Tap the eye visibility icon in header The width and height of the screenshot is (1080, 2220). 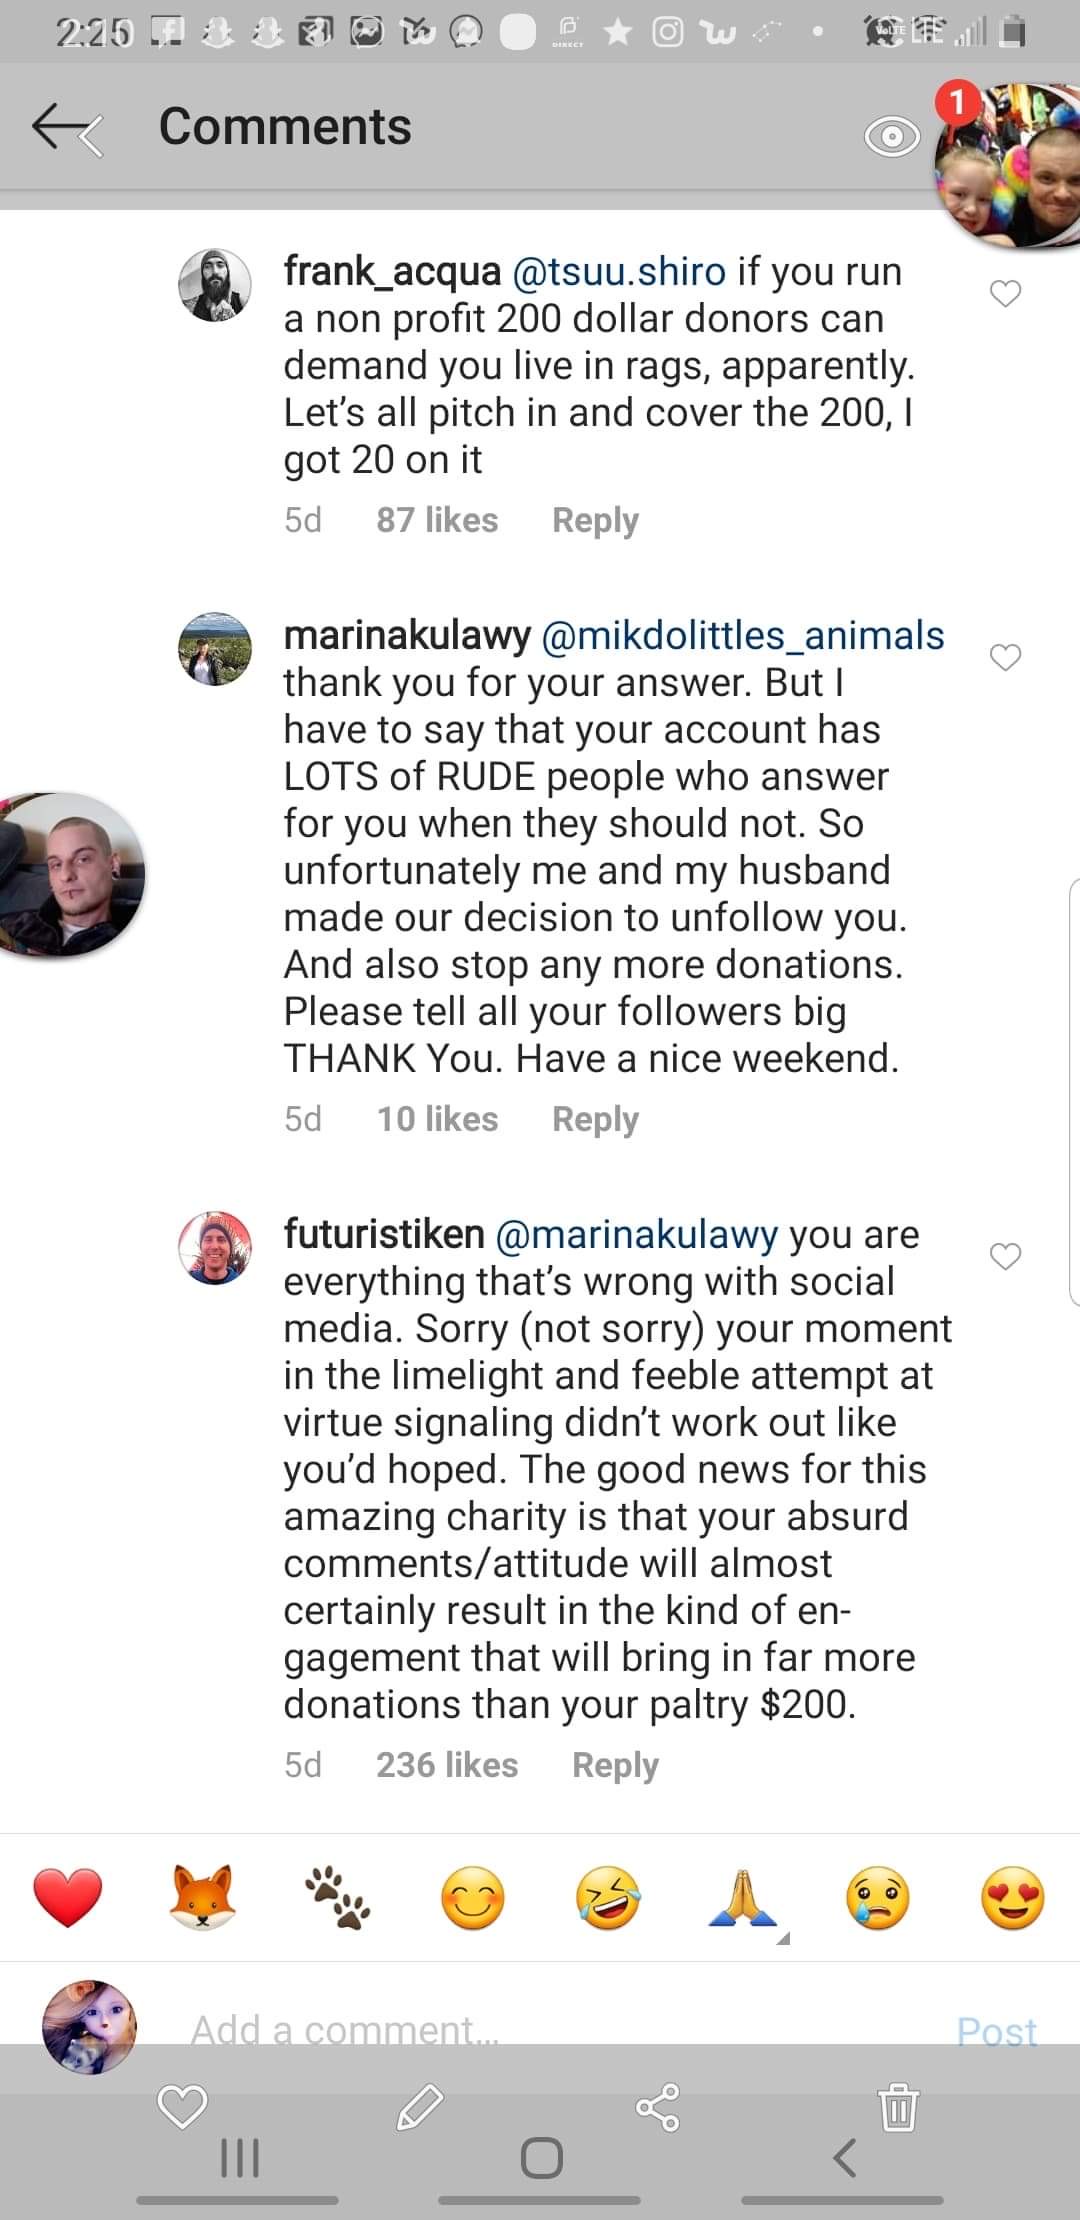tap(891, 137)
